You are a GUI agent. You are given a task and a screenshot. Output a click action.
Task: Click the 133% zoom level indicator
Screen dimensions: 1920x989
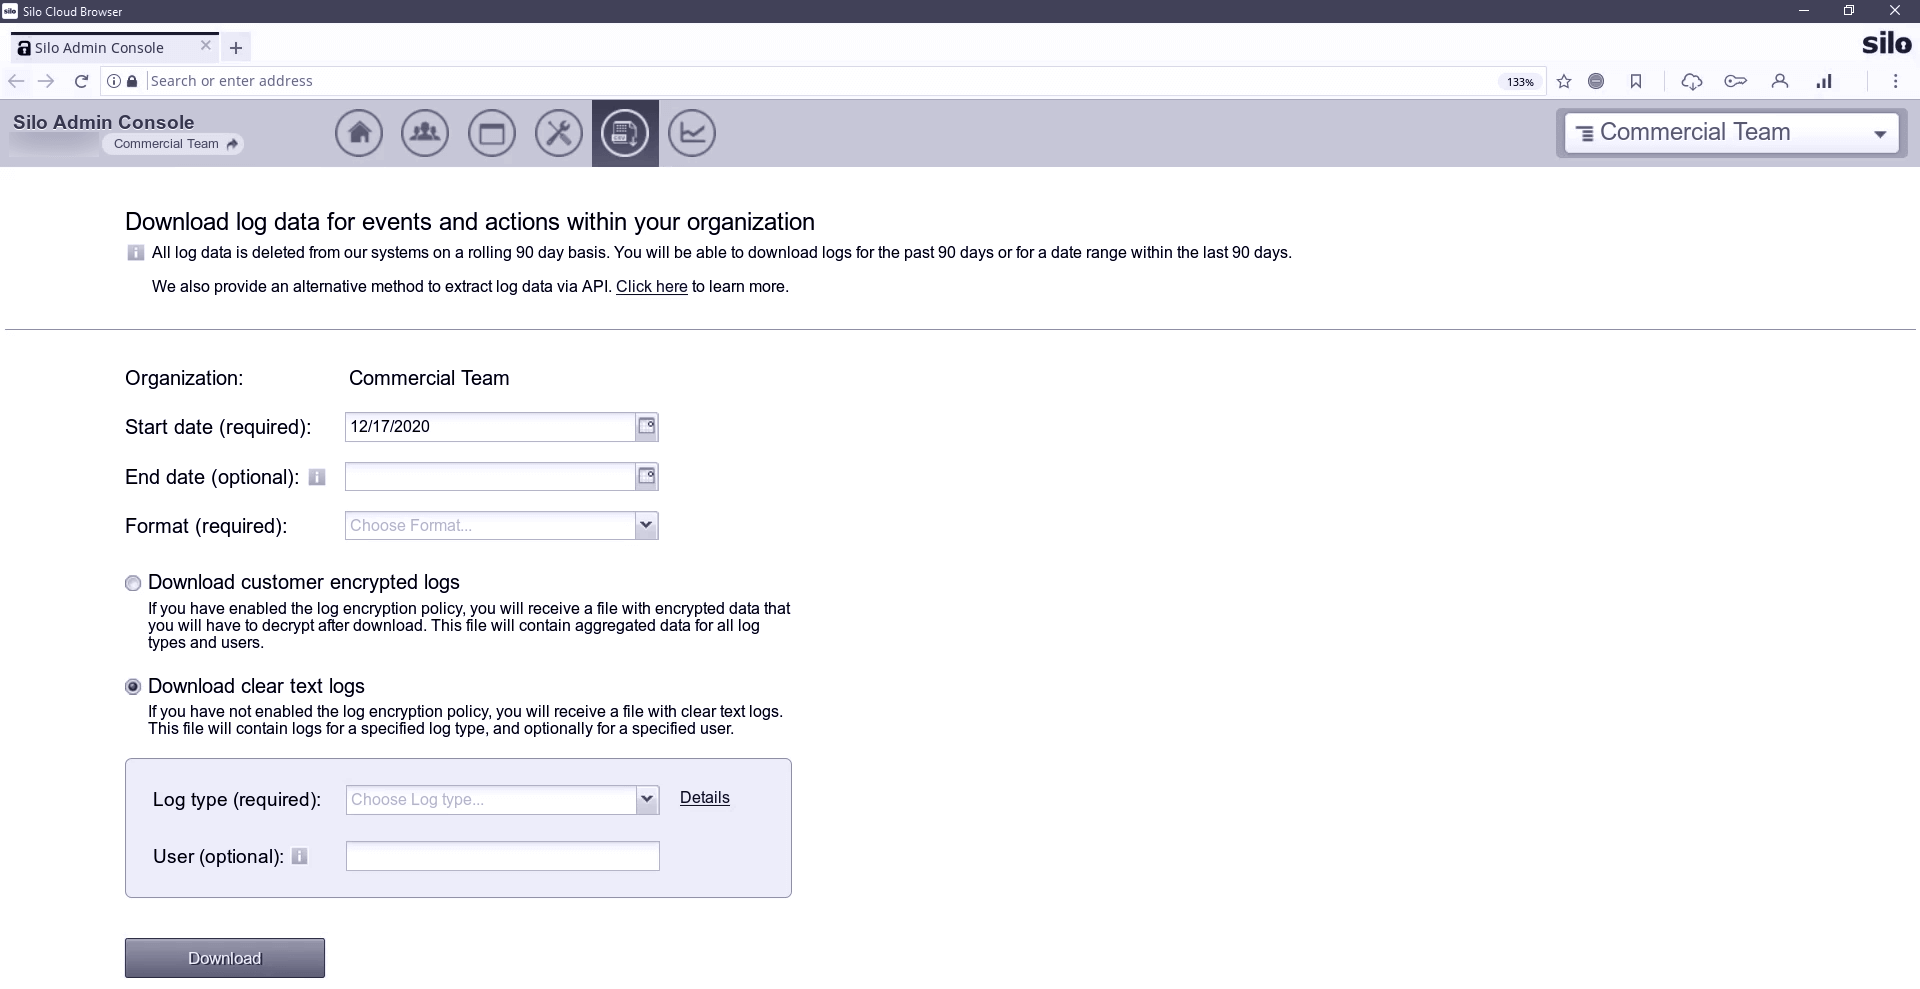pyautogui.click(x=1521, y=82)
